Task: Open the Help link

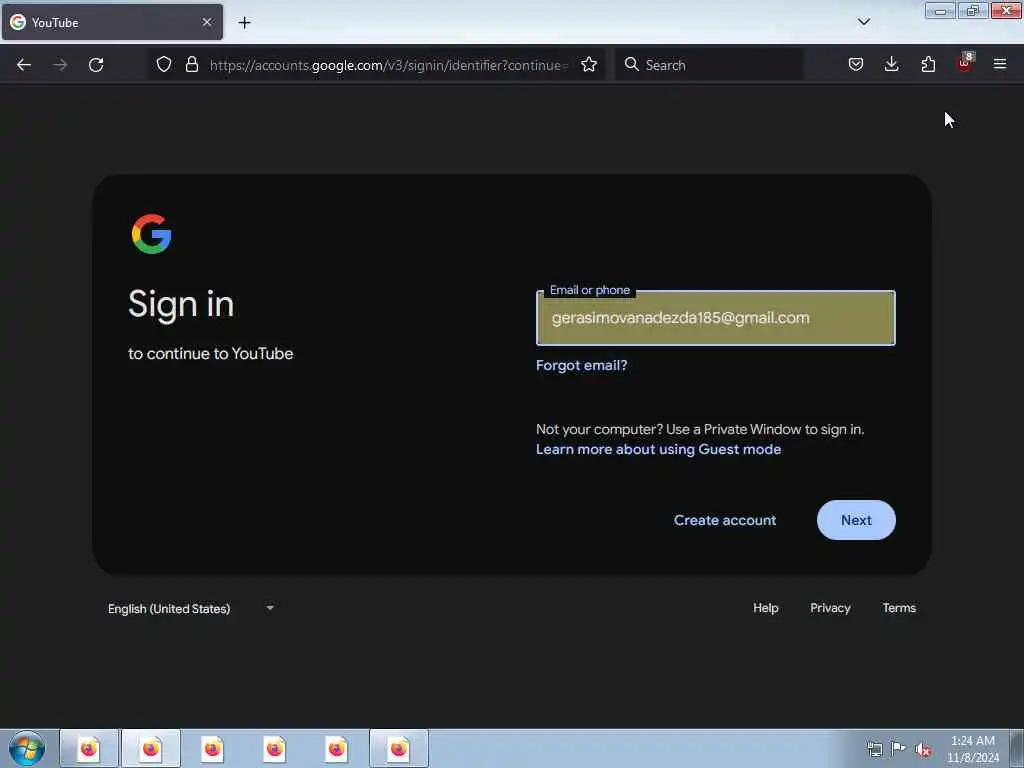Action: coord(766,608)
